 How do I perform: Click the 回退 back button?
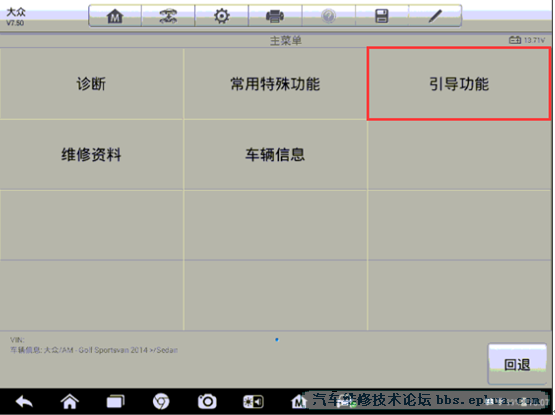point(517,364)
